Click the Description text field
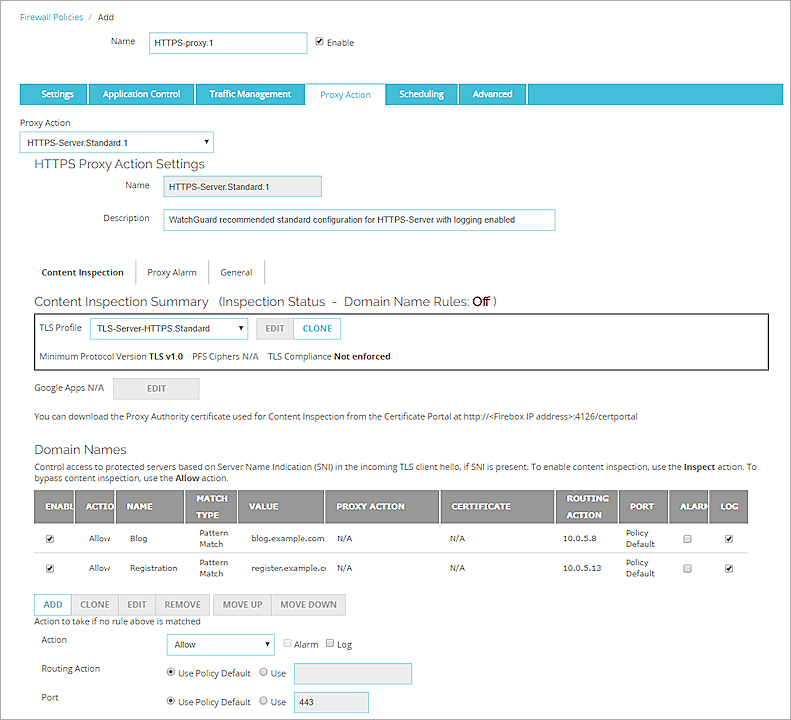 (x=359, y=219)
